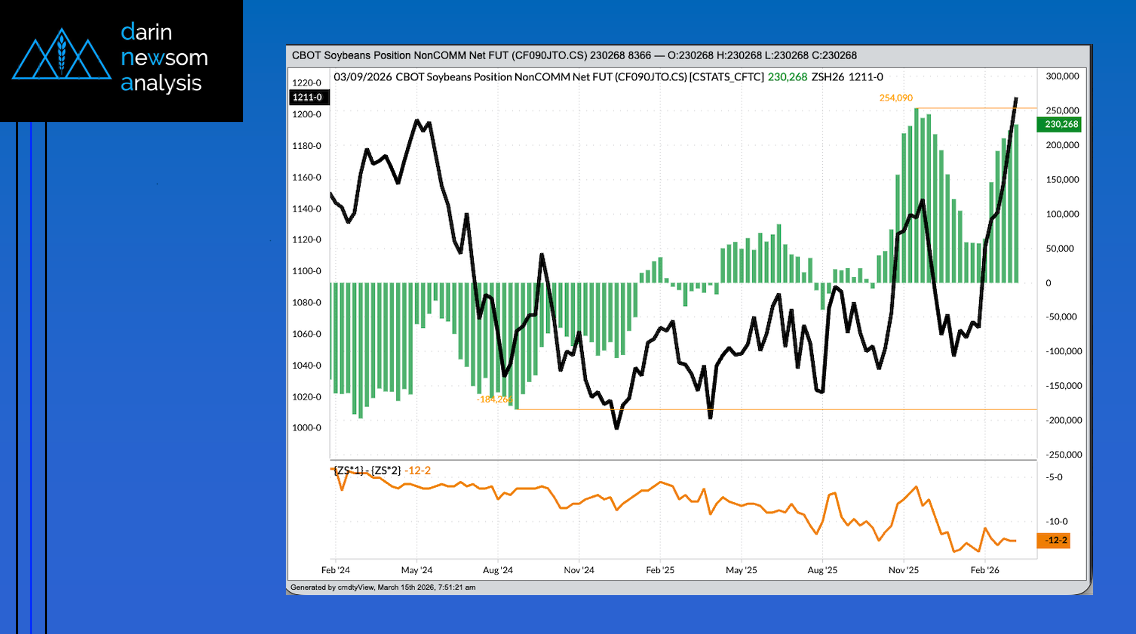Select the black 1211-0 price tag
Viewport: 1136px width, 634px height.
(x=305, y=97)
